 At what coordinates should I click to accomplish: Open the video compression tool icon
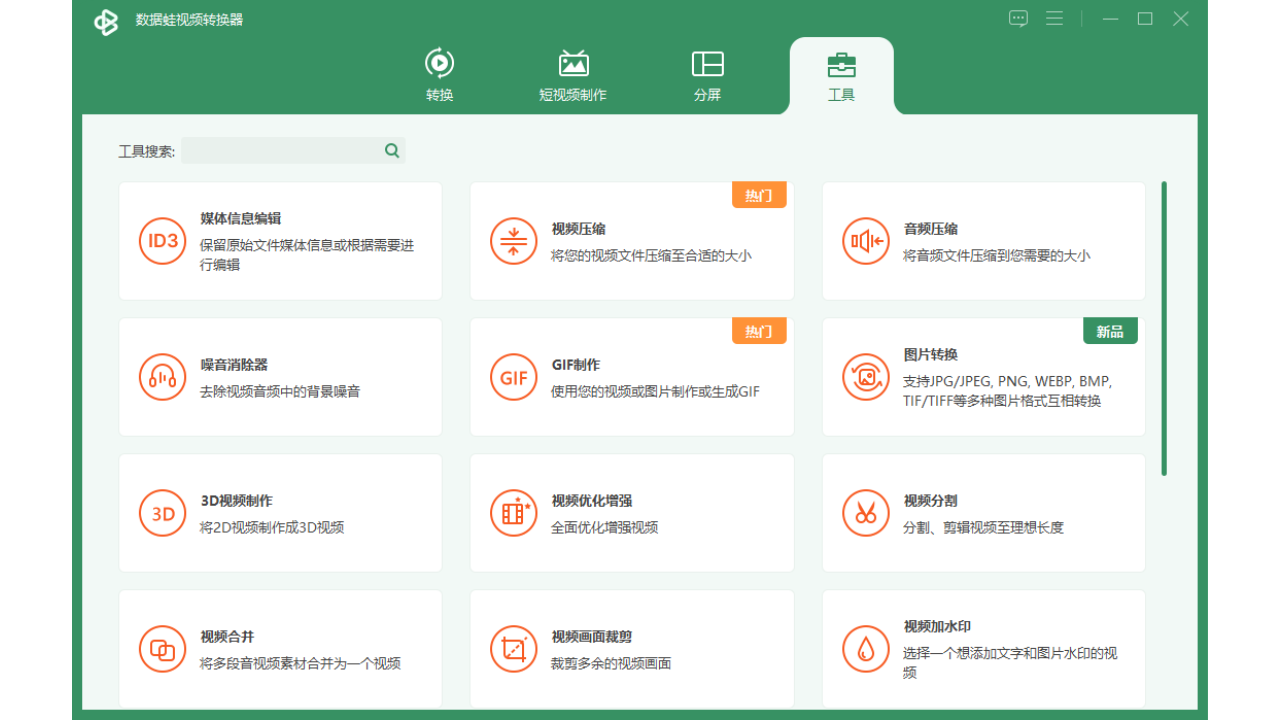click(x=514, y=241)
